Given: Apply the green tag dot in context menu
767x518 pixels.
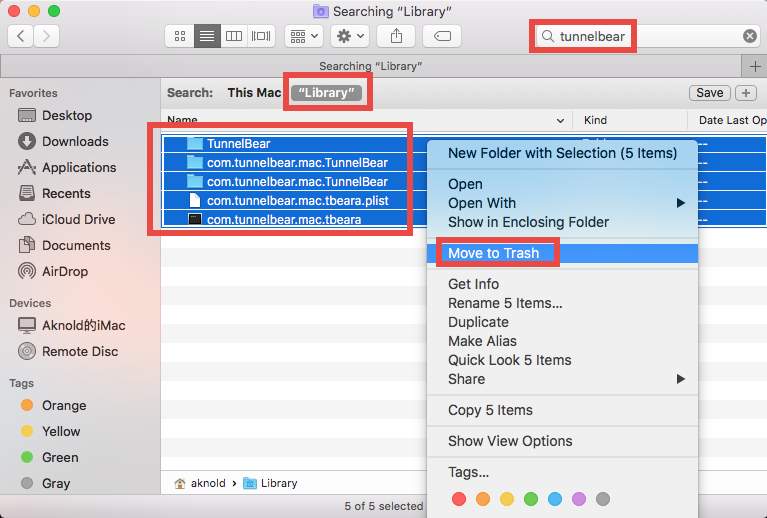Looking at the screenshot, I should point(531,499).
